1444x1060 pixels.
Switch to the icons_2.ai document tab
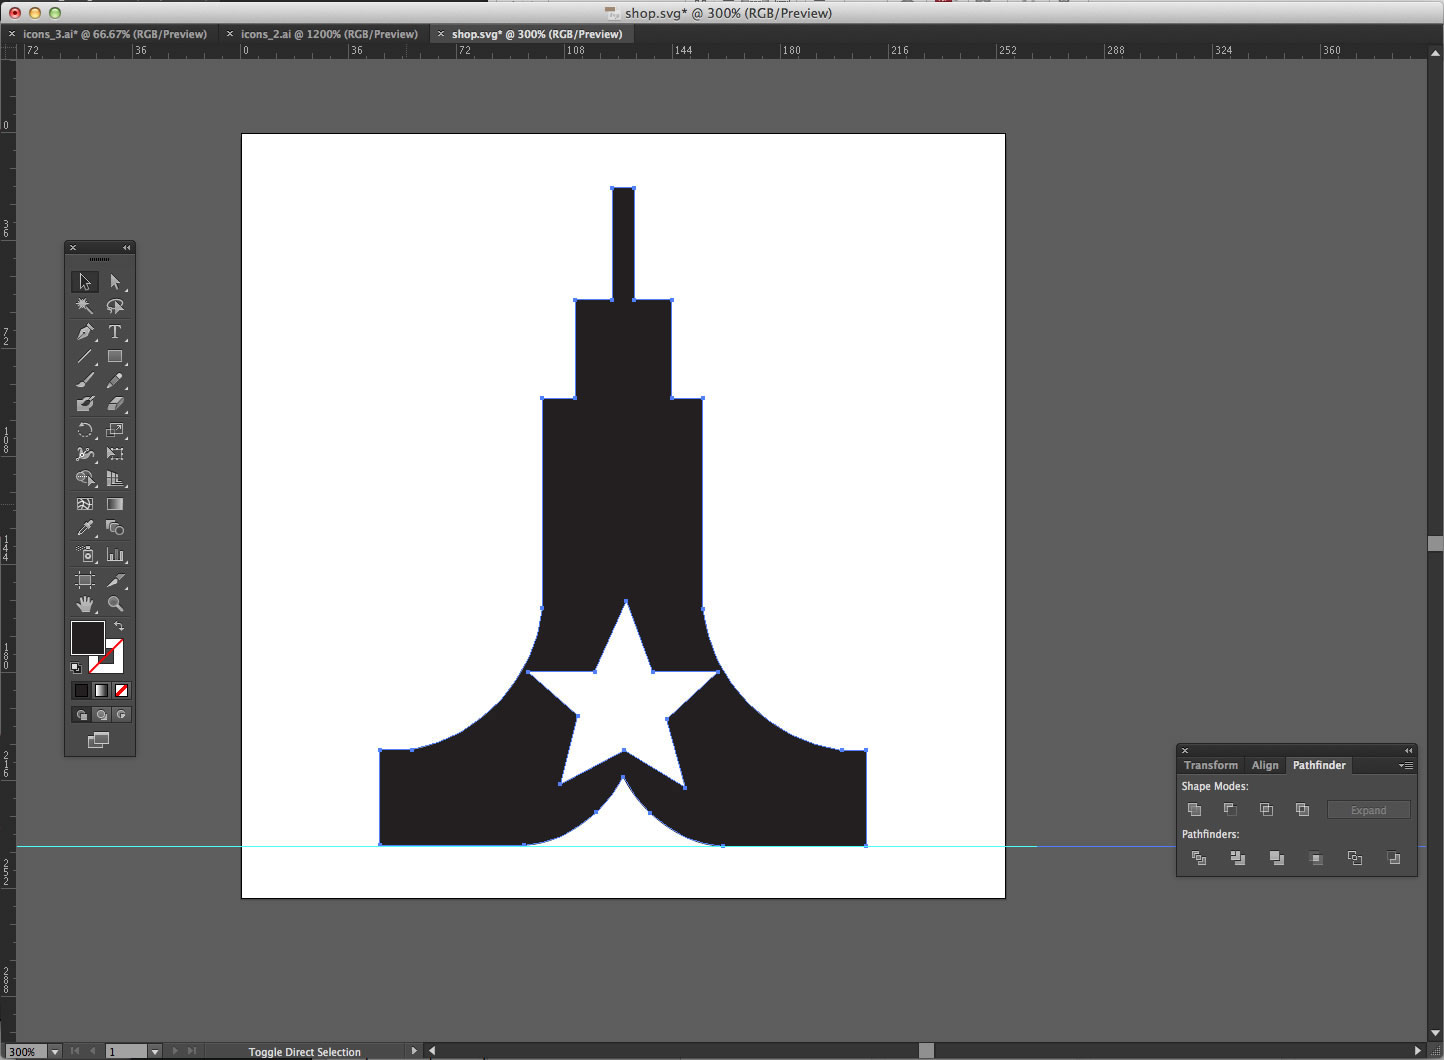pyautogui.click(x=329, y=34)
